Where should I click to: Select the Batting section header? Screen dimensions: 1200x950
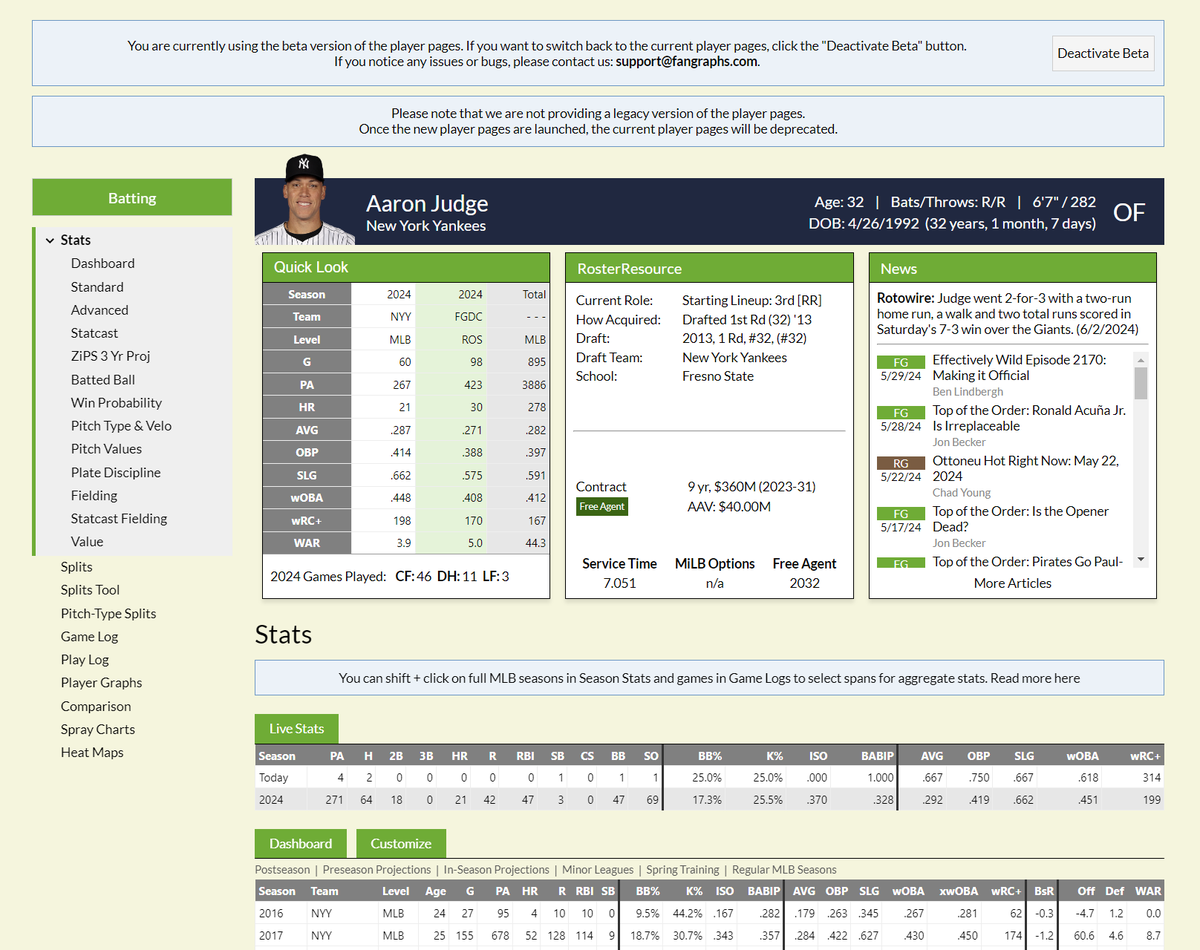coord(132,198)
